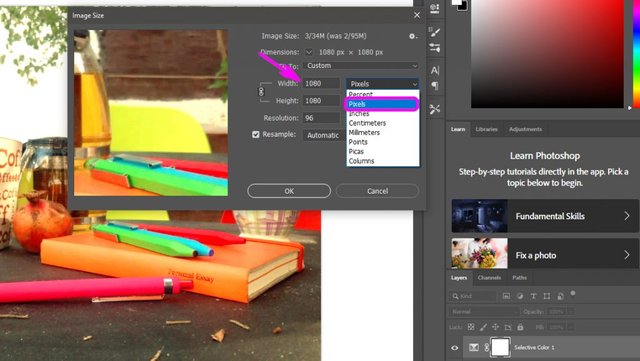The height and width of the screenshot is (361, 640).
Task: Choose Centimeters from the unit list
Action: point(383,123)
